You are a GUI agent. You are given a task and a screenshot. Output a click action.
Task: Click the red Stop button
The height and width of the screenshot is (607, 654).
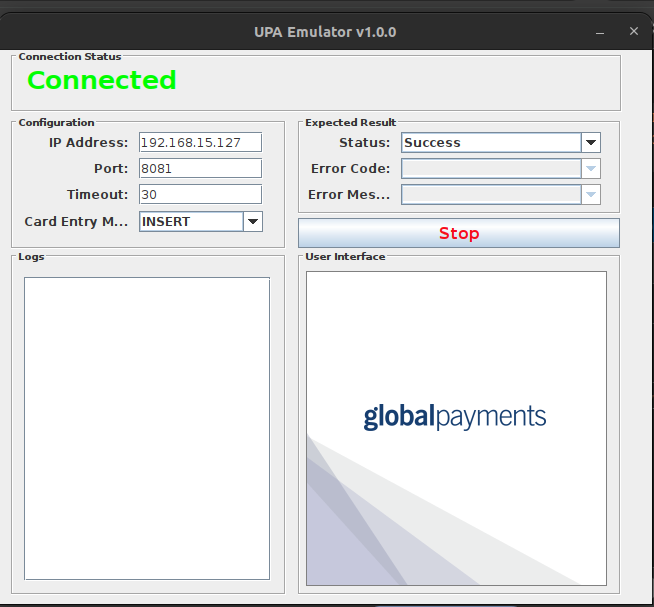click(459, 233)
